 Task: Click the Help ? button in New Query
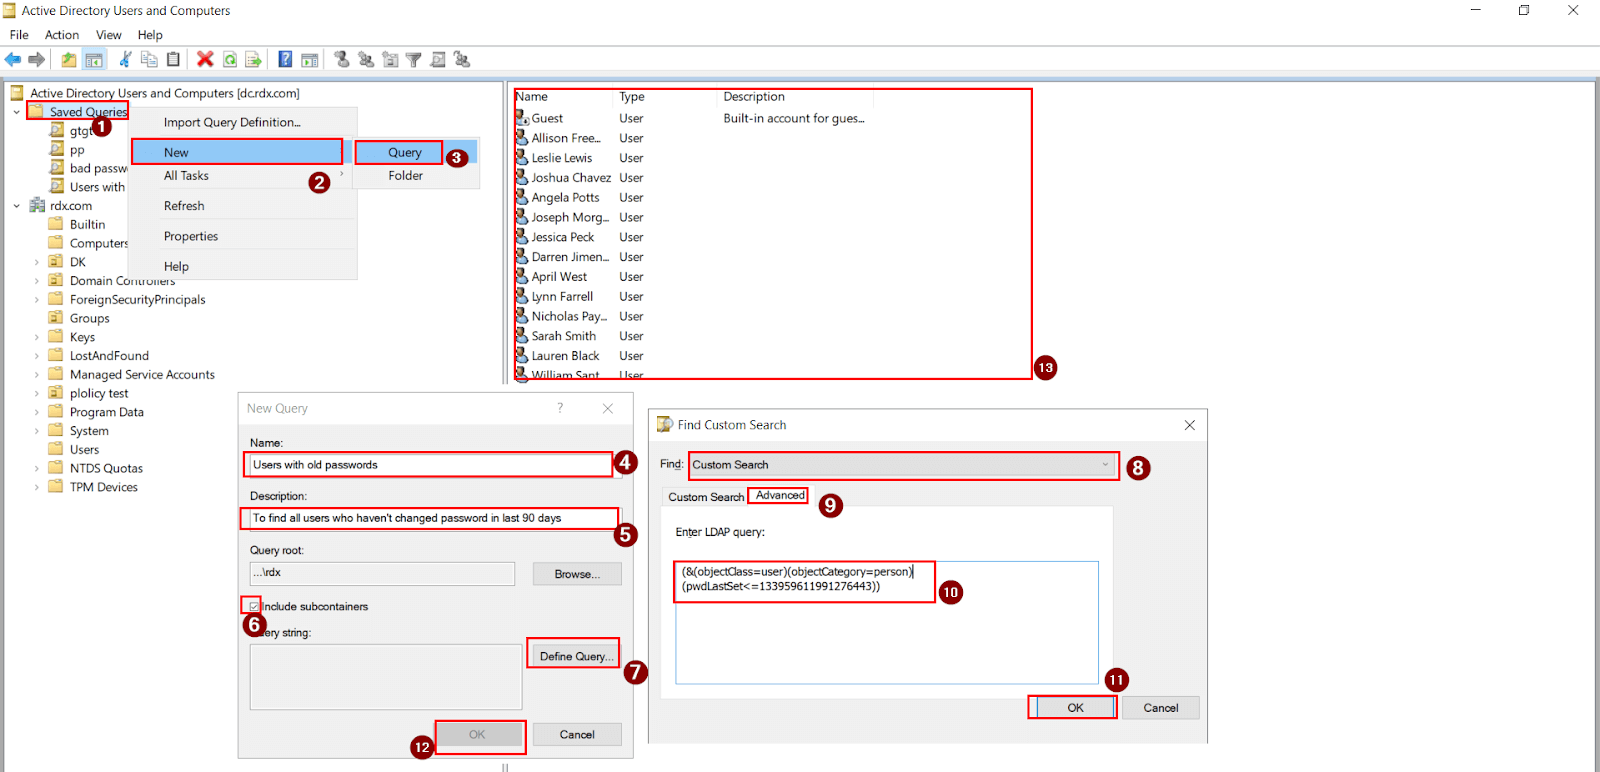click(560, 408)
